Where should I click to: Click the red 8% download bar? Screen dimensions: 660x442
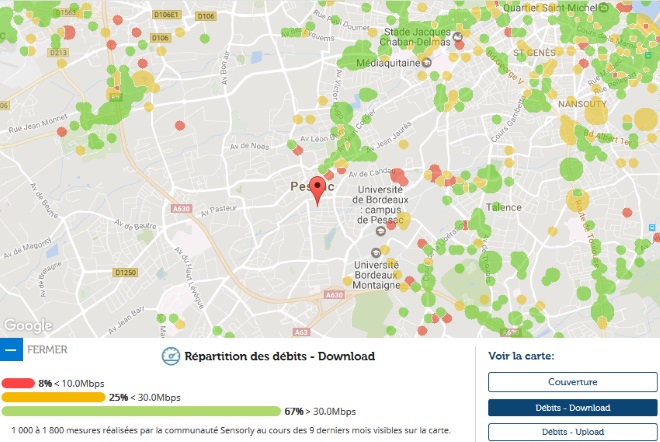[18, 383]
